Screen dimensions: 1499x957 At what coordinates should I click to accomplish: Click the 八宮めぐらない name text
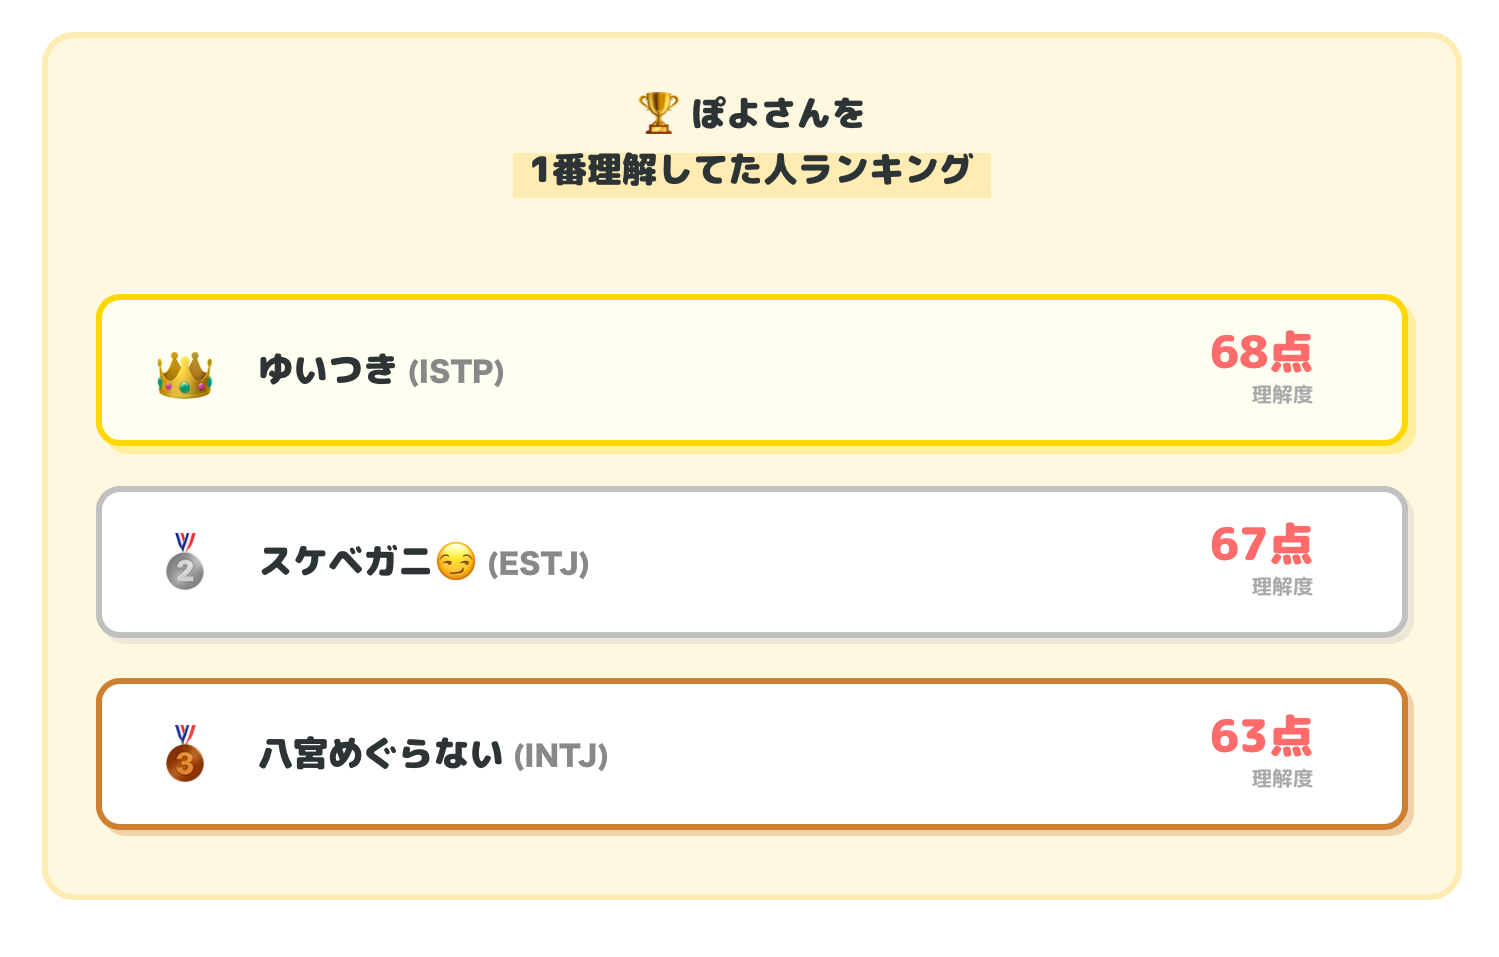point(381,754)
